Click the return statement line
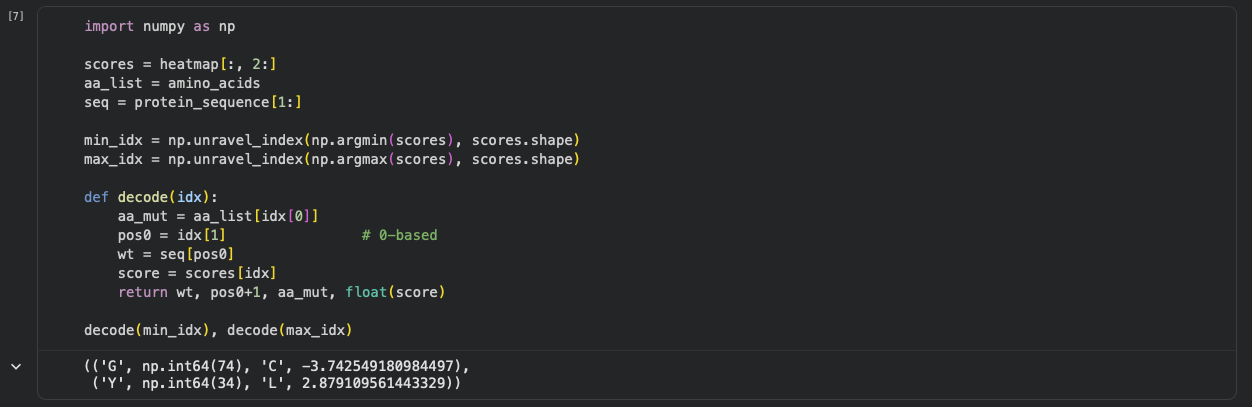Screen dimensions: 1252x407 tap(281, 292)
